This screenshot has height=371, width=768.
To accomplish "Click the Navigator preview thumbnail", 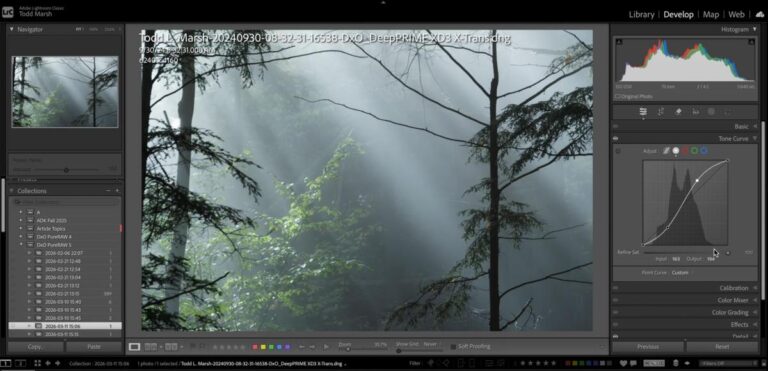I will 65,92.
